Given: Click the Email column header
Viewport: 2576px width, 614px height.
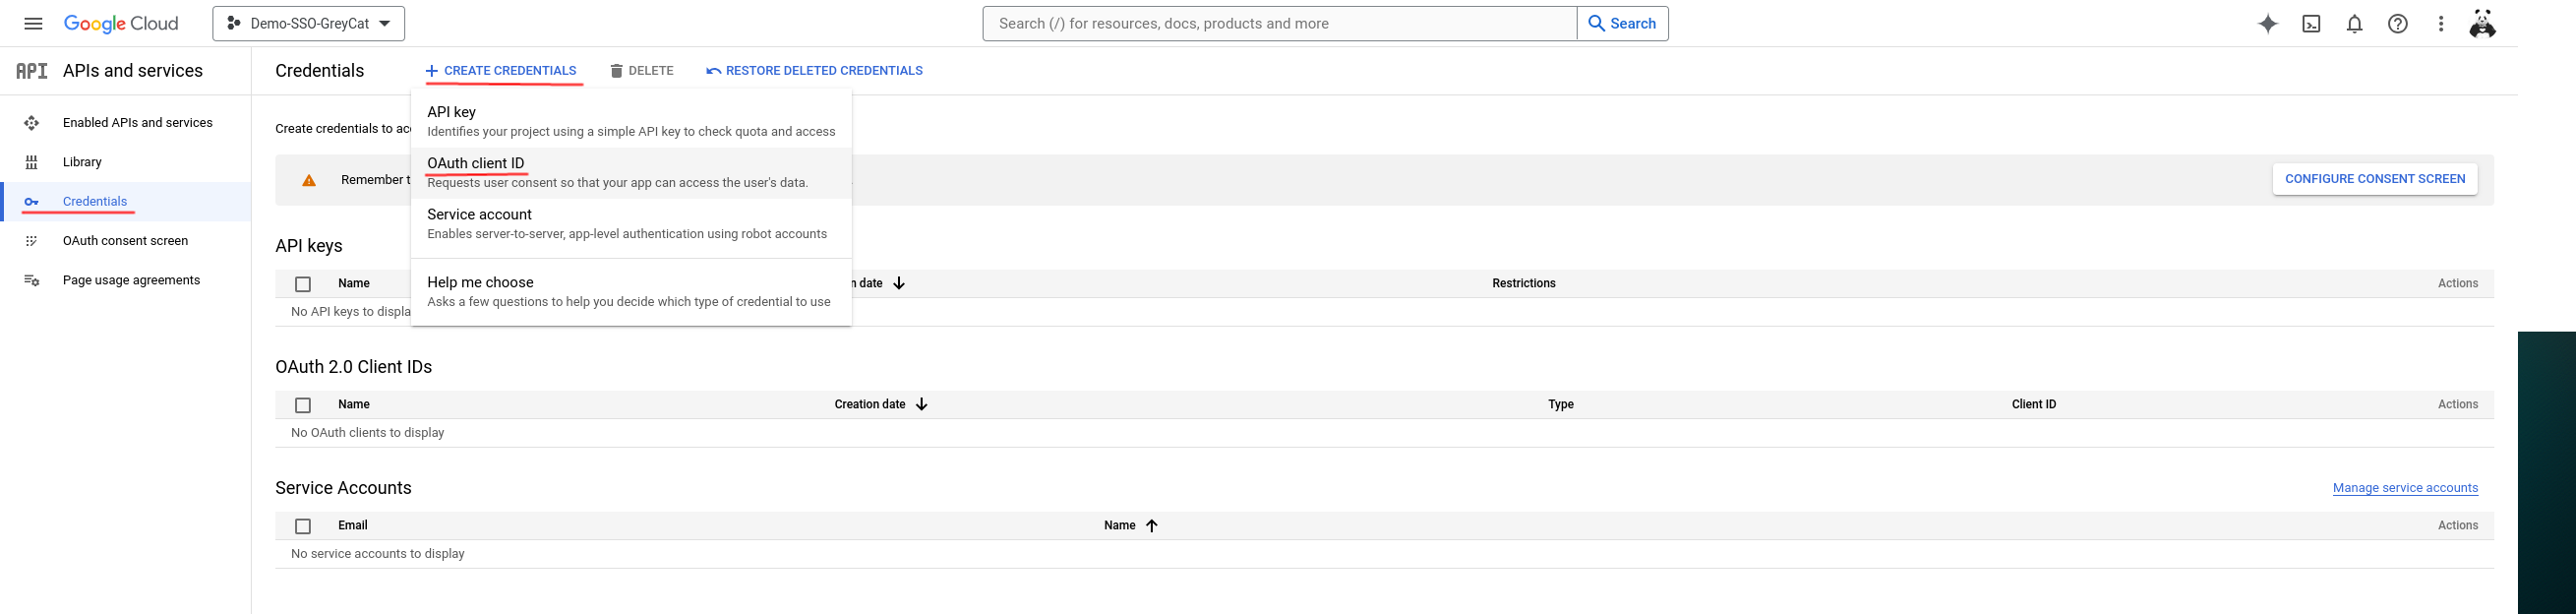Looking at the screenshot, I should click(x=353, y=525).
